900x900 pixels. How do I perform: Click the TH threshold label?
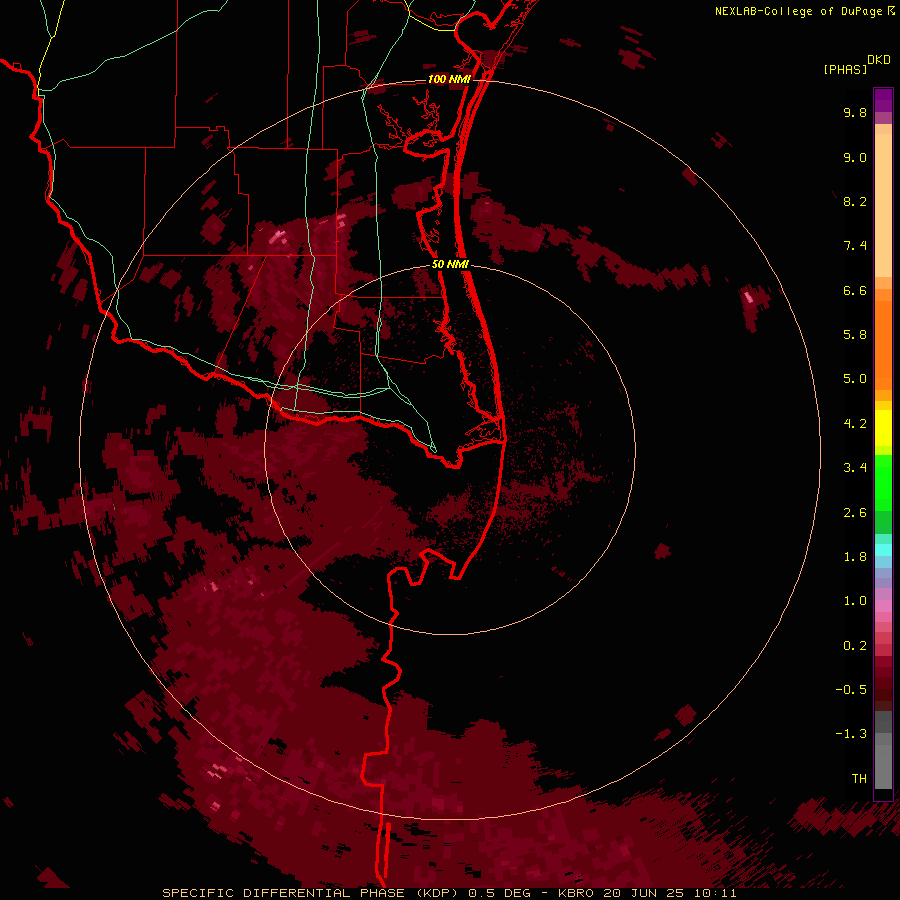click(x=859, y=779)
